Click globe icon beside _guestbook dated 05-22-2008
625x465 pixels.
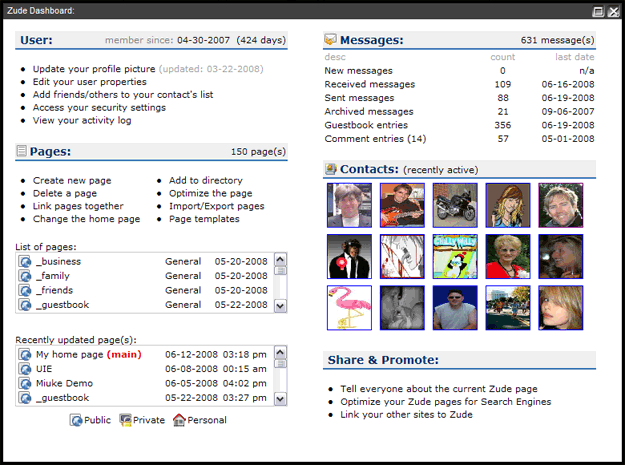(x=25, y=305)
